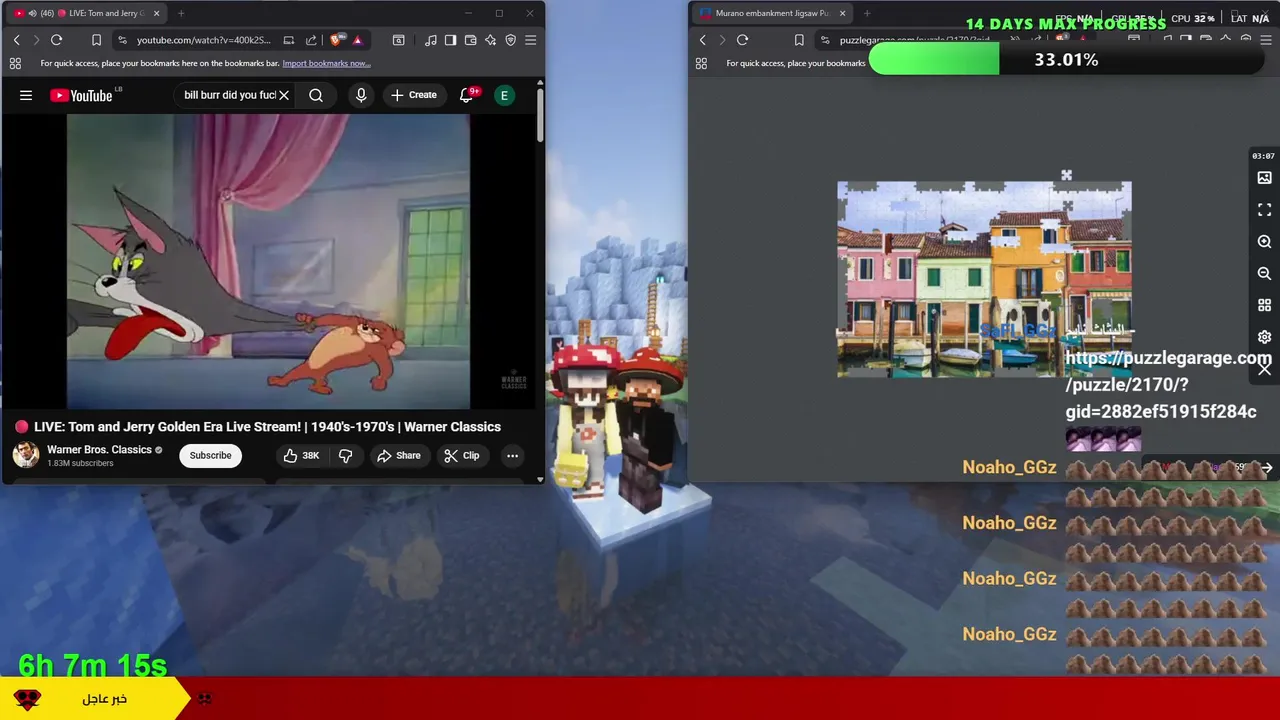Open the Brave VPN shield icon
Image resolution: width=1280 pixels, height=720 pixels.
(510, 40)
